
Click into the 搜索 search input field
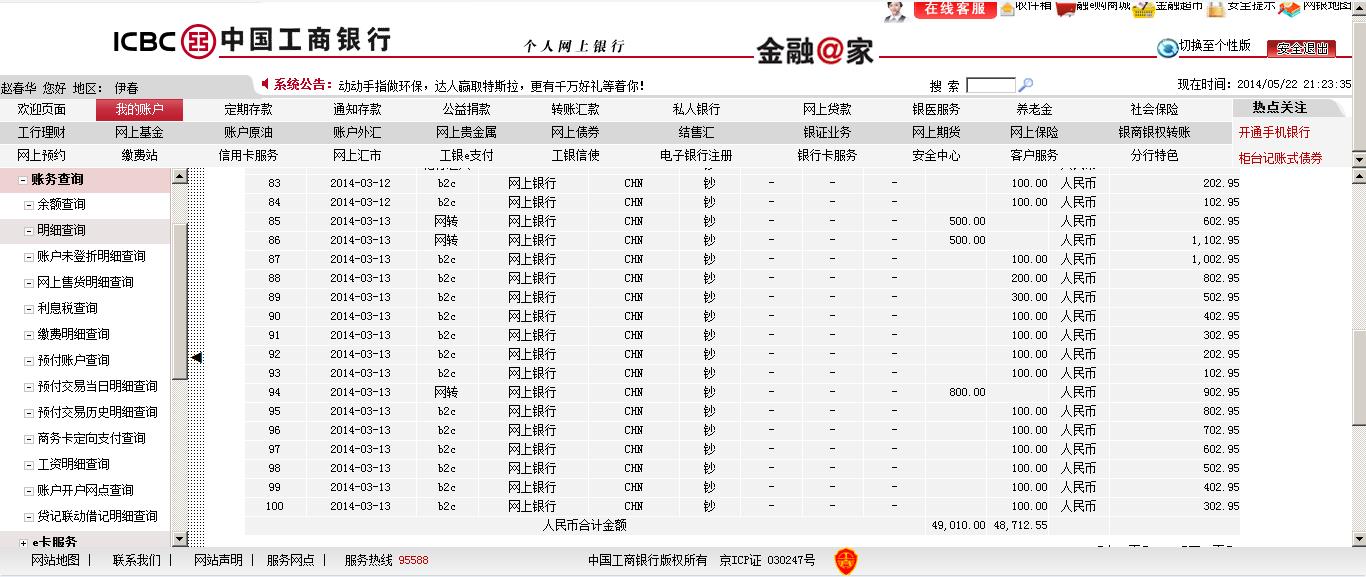(990, 86)
